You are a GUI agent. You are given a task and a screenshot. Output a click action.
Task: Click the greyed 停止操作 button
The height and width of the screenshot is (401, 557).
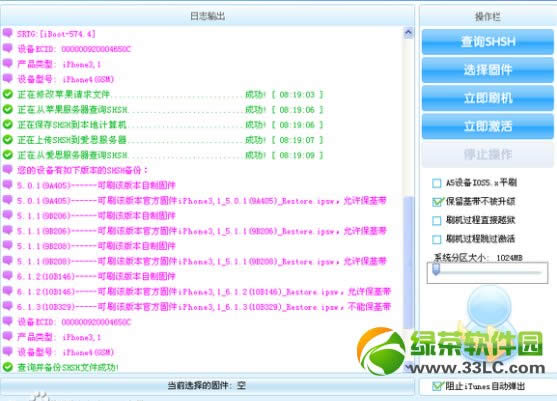pos(488,155)
